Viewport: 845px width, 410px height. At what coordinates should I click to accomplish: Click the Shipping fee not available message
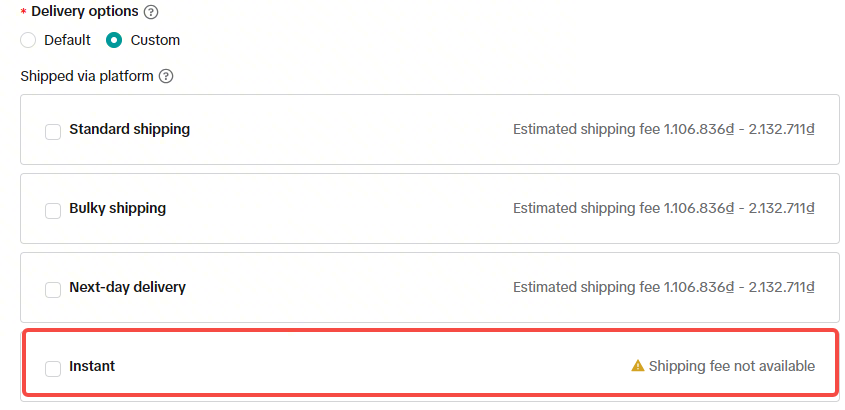coord(732,366)
